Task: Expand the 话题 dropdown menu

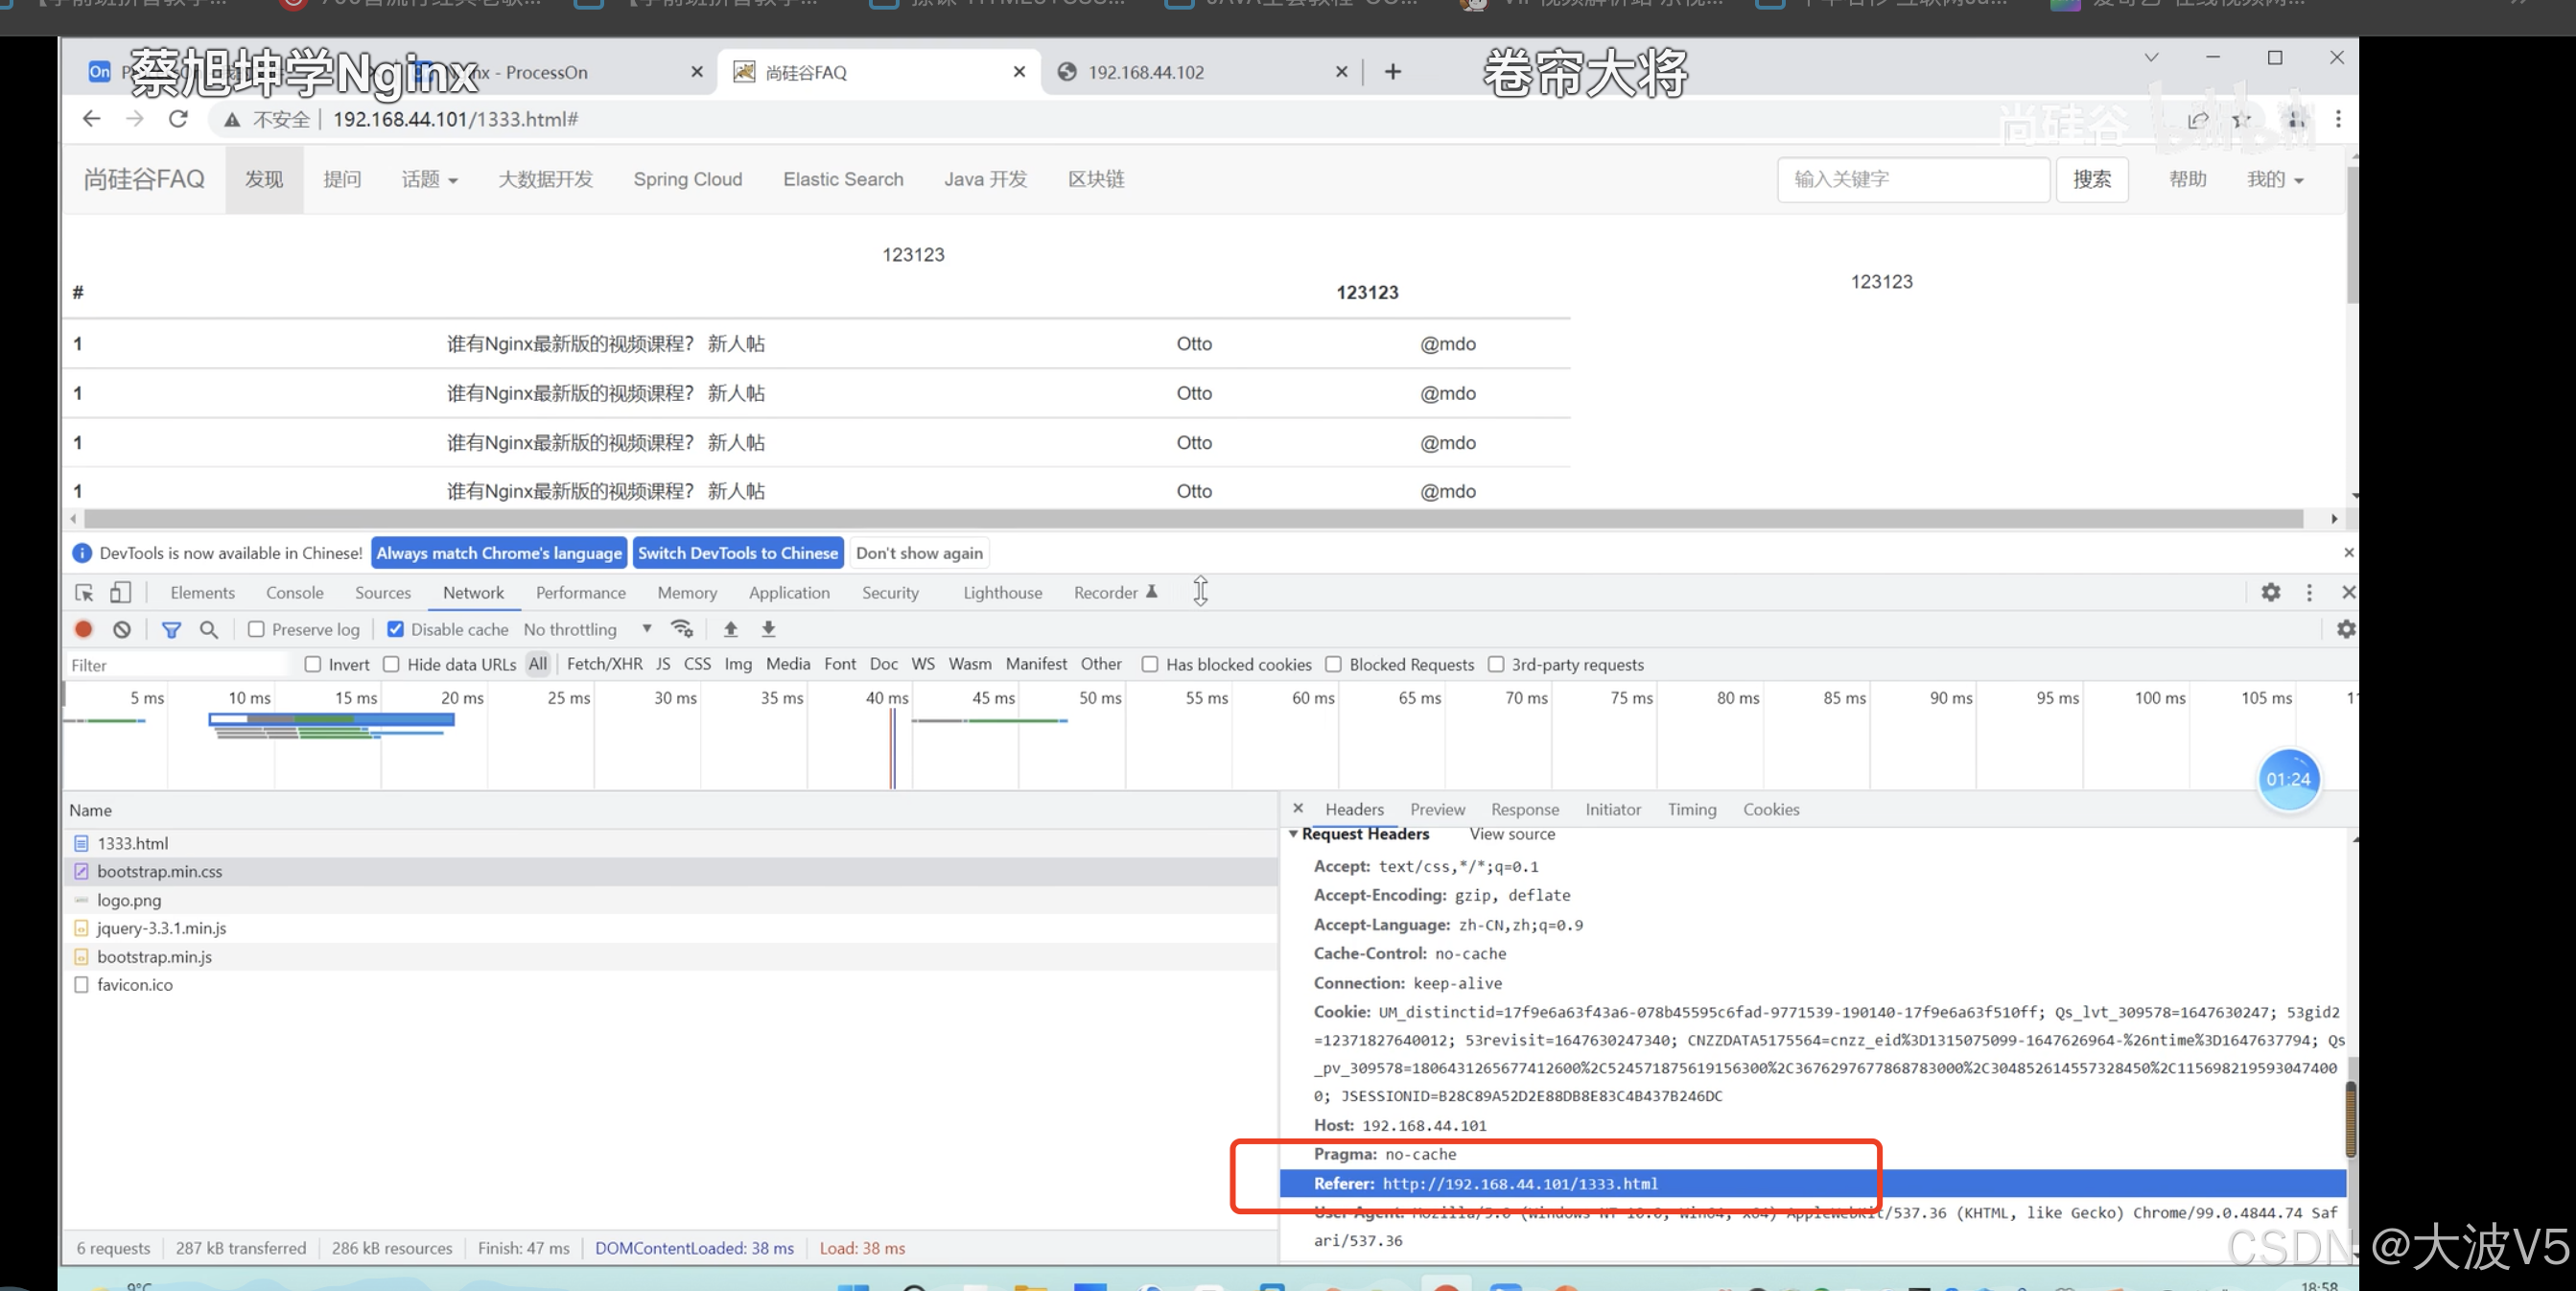Action: (429, 179)
